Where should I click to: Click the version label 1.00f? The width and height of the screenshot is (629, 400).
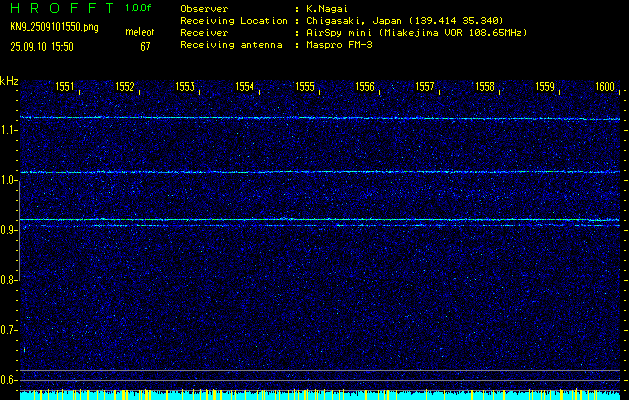tap(138, 8)
